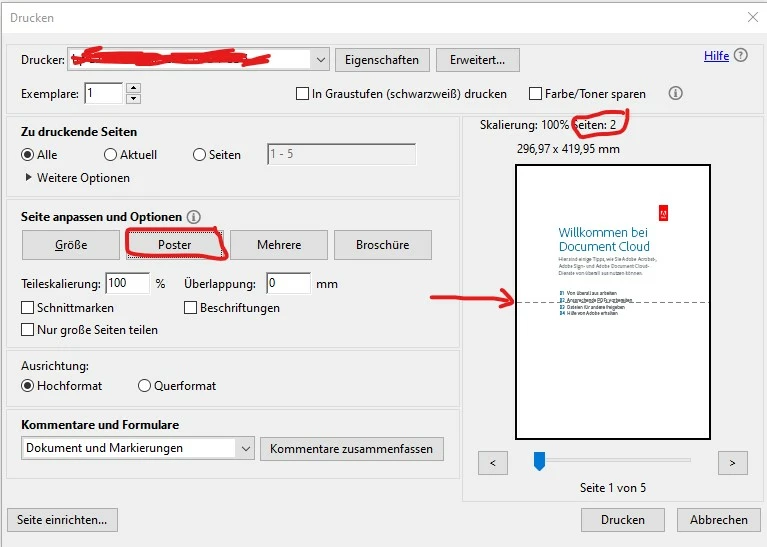Select the Alle pages radio button
Image resolution: width=767 pixels, height=547 pixels.
click(x=27, y=155)
